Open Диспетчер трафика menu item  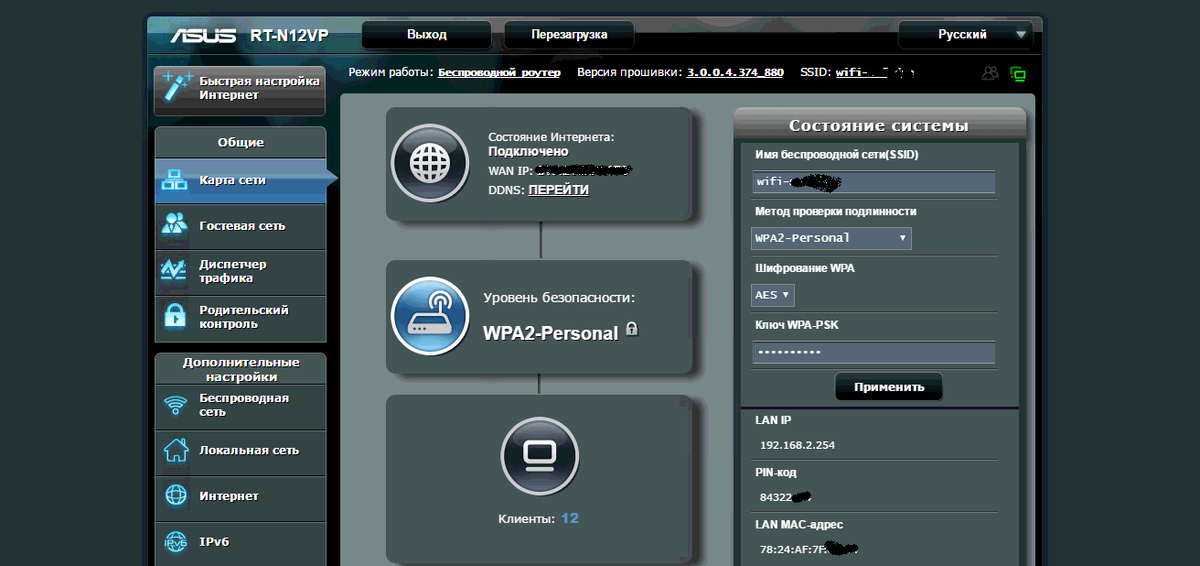[241, 271]
